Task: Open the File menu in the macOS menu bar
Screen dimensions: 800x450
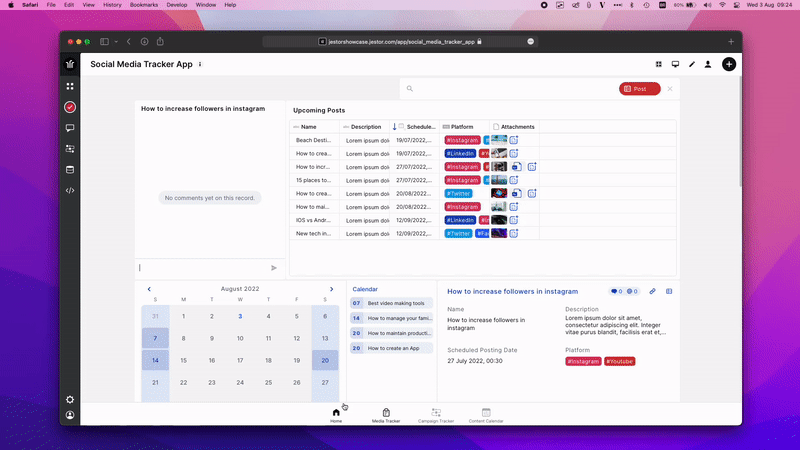Action: pos(51,5)
